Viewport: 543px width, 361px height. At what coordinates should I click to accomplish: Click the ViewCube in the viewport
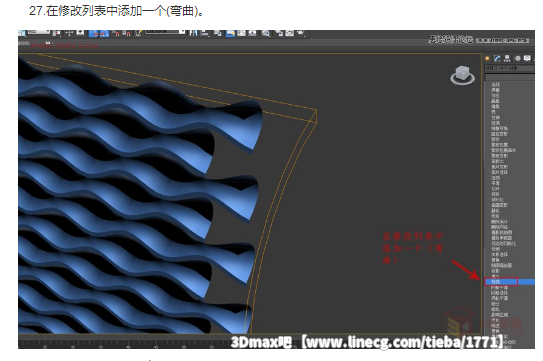pyautogui.click(x=462, y=75)
